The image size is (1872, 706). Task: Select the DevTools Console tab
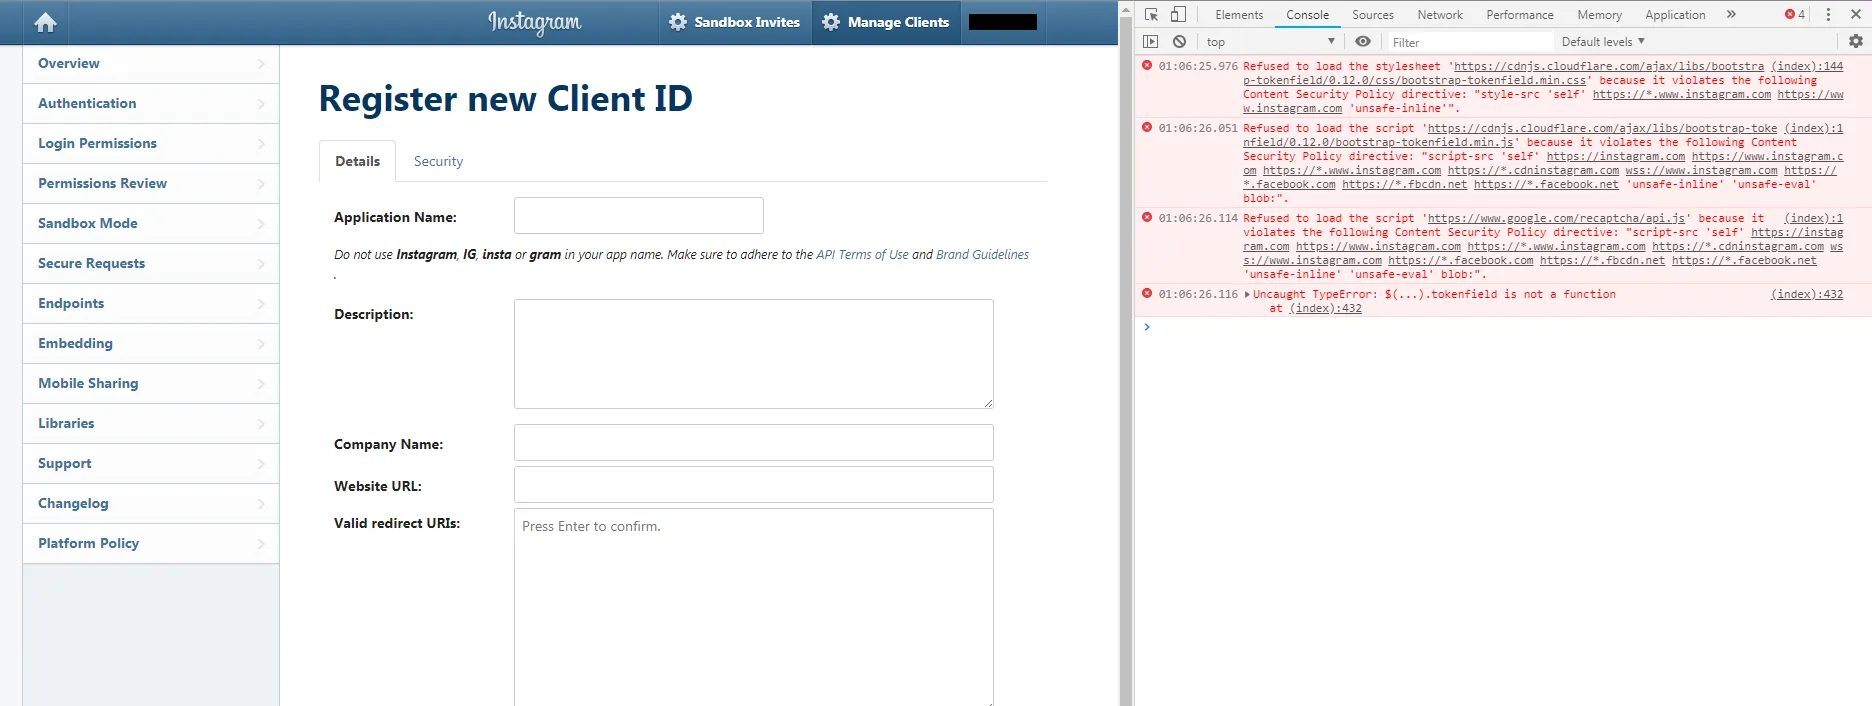coord(1307,14)
